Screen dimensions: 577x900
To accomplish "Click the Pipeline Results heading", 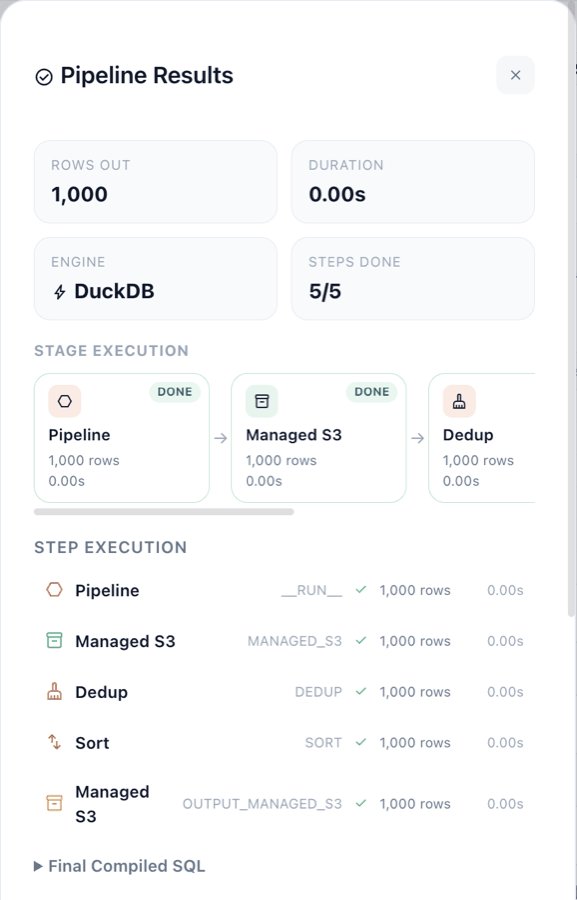I will pyautogui.click(x=147, y=76).
